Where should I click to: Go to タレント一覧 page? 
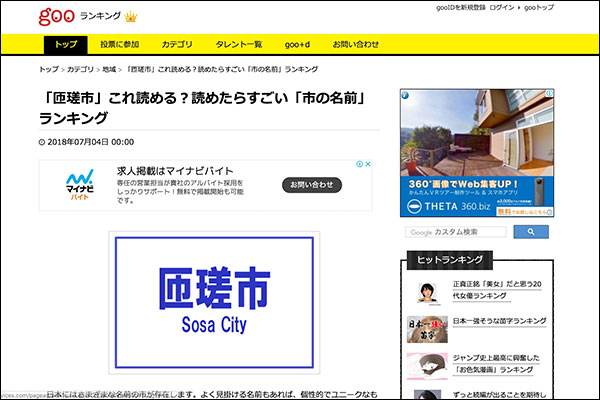(x=238, y=45)
